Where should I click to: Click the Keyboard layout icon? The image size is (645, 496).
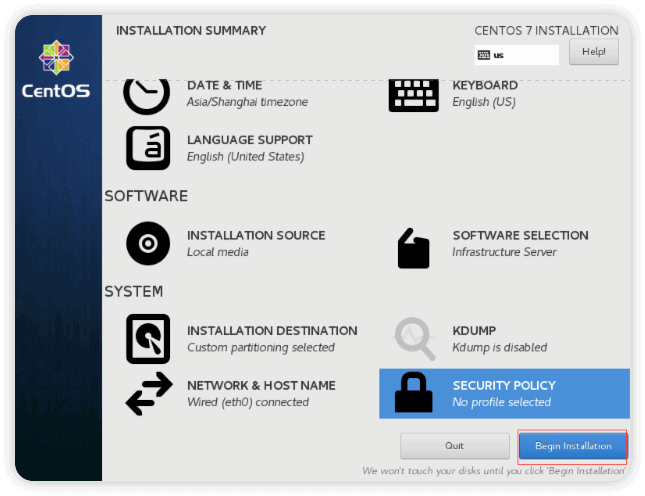click(x=413, y=95)
